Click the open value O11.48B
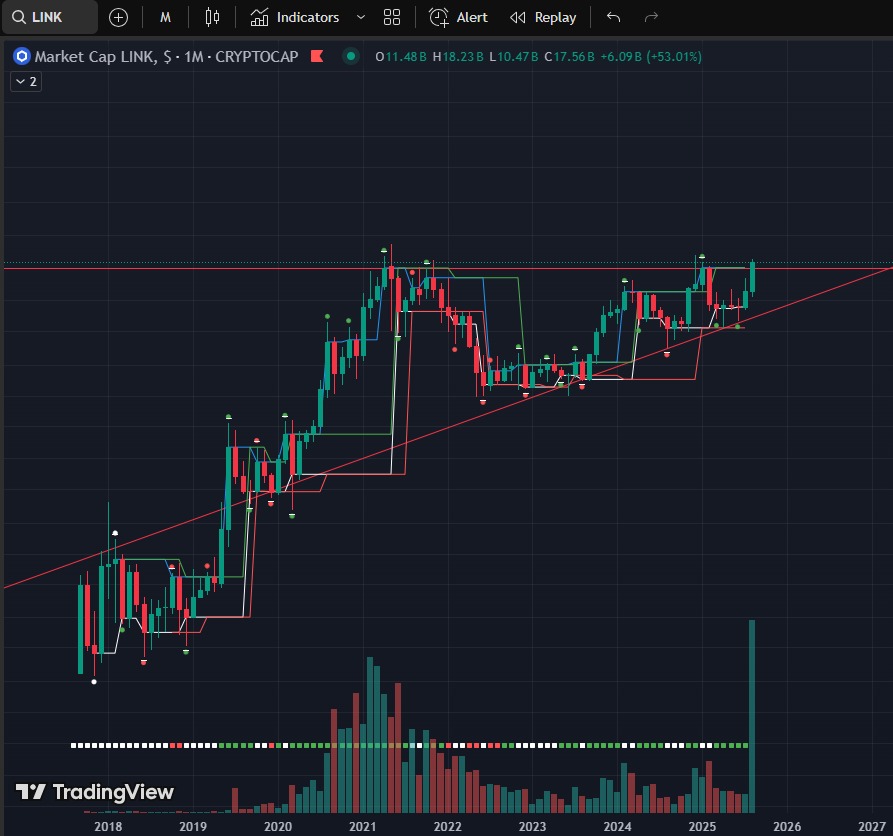Image resolution: width=893 pixels, height=836 pixels. point(400,56)
